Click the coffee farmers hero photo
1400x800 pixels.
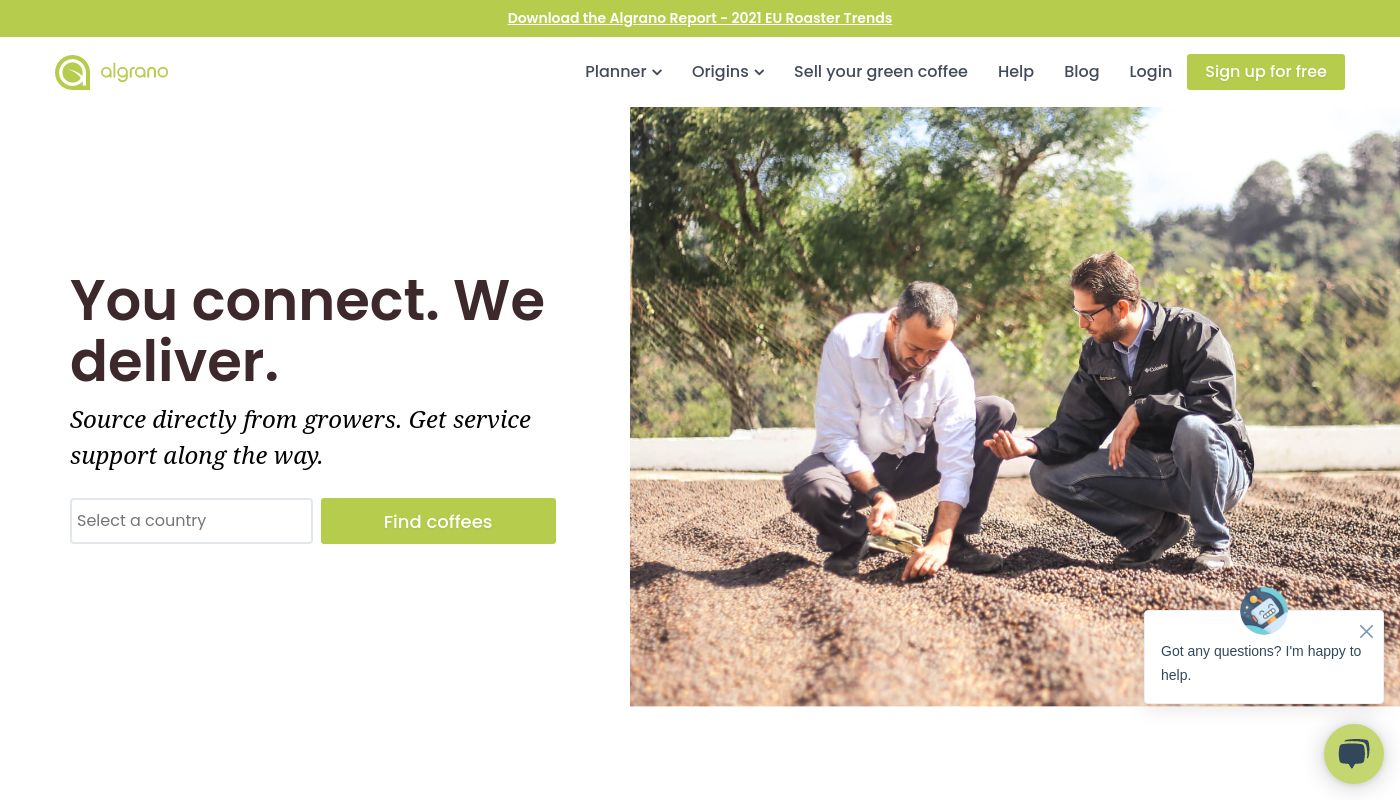click(x=1014, y=406)
